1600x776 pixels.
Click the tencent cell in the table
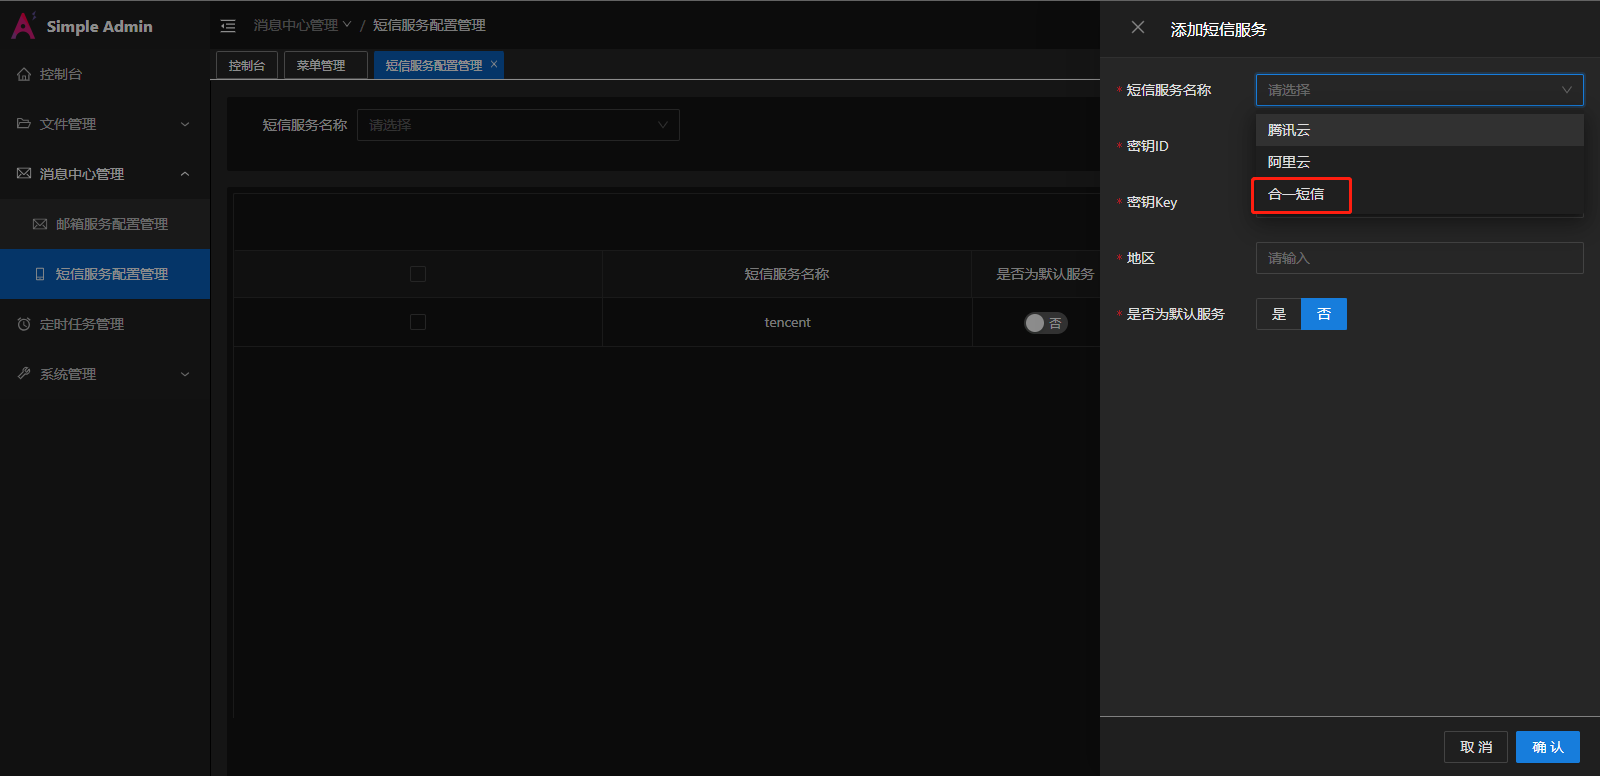788,322
